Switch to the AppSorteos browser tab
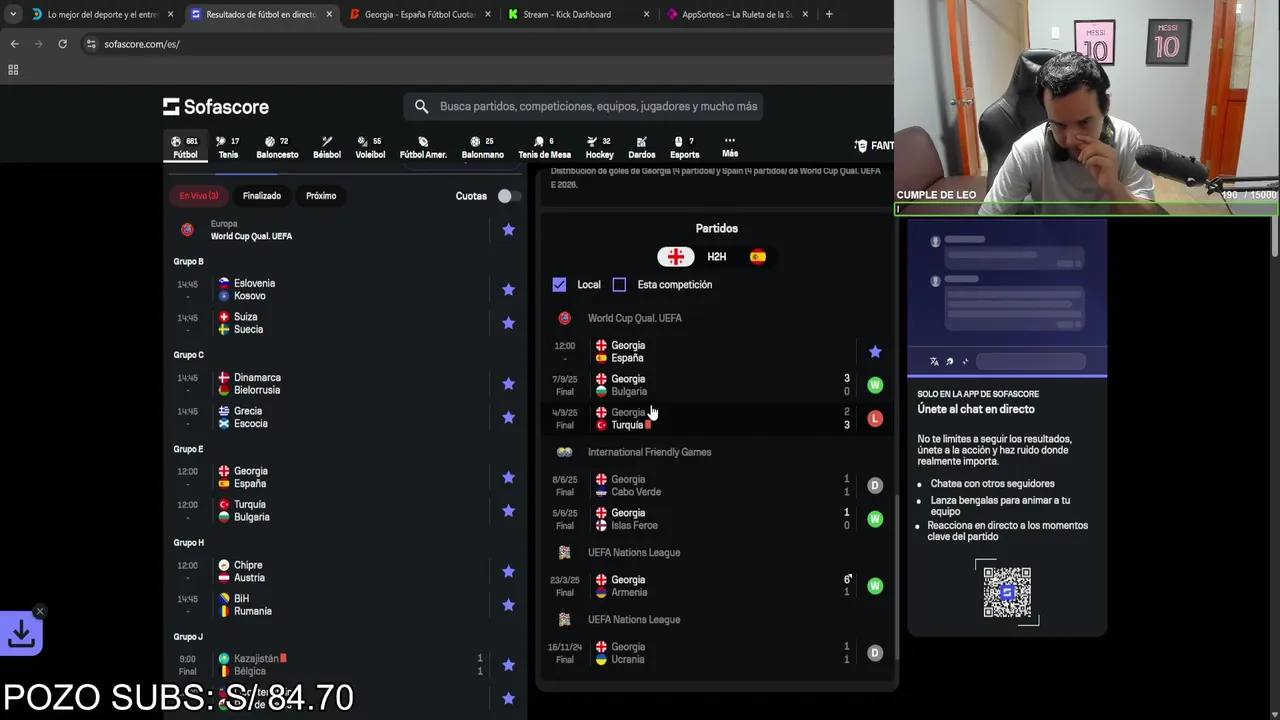The height and width of the screenshot is (720, 1280). (737, 14)
